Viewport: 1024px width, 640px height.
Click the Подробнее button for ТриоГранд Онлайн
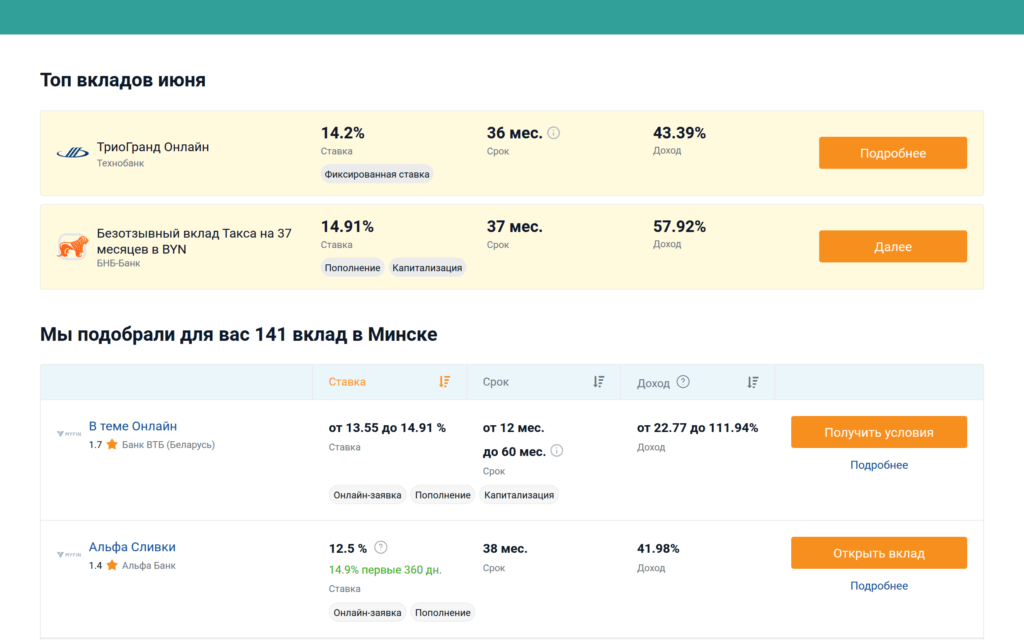893,153
